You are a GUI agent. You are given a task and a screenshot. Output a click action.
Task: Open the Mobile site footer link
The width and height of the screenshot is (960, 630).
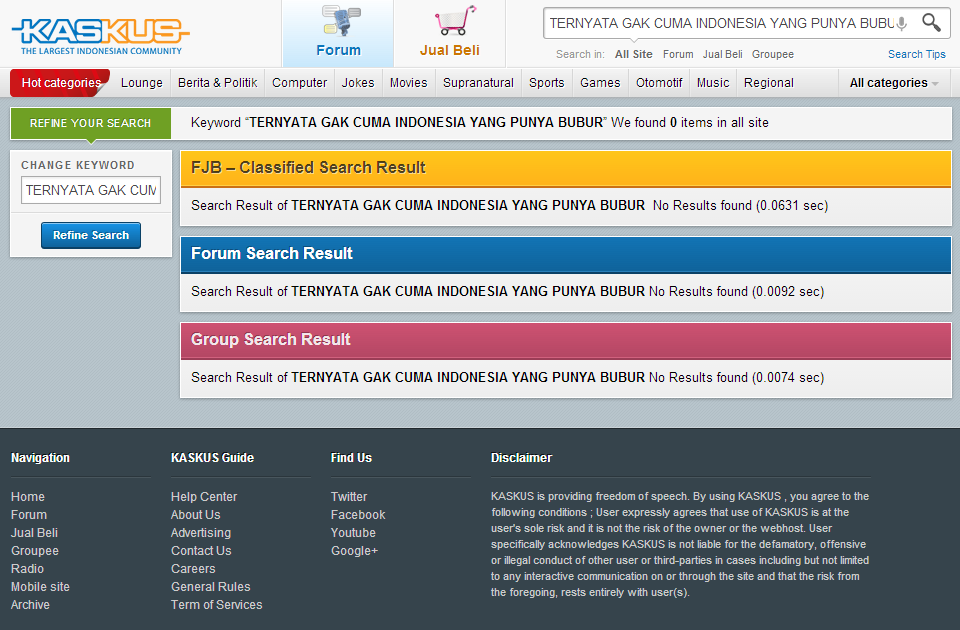pyautogui.click(x=40, y=587)
